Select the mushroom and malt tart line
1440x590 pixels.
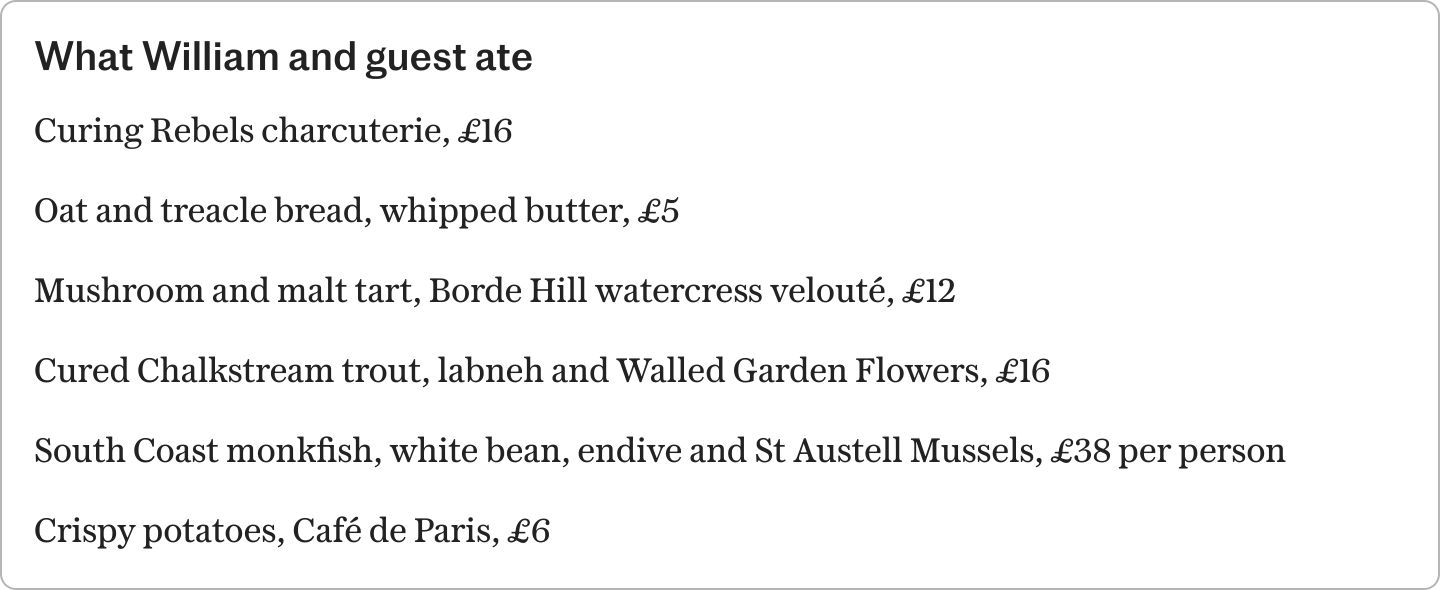(495, 291)
